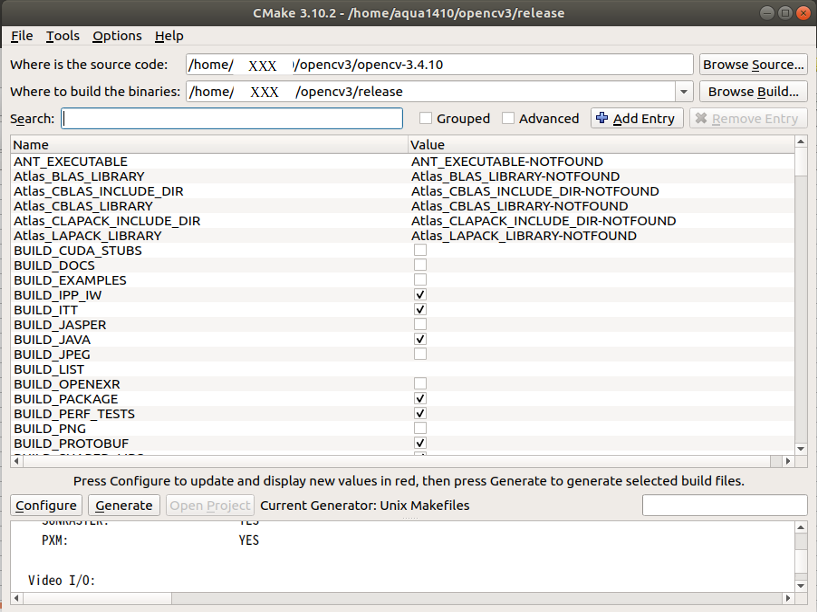Viewport: 817px width, 612px height.
Task: Open the Tools menu
Action: (x=63, y=36)
